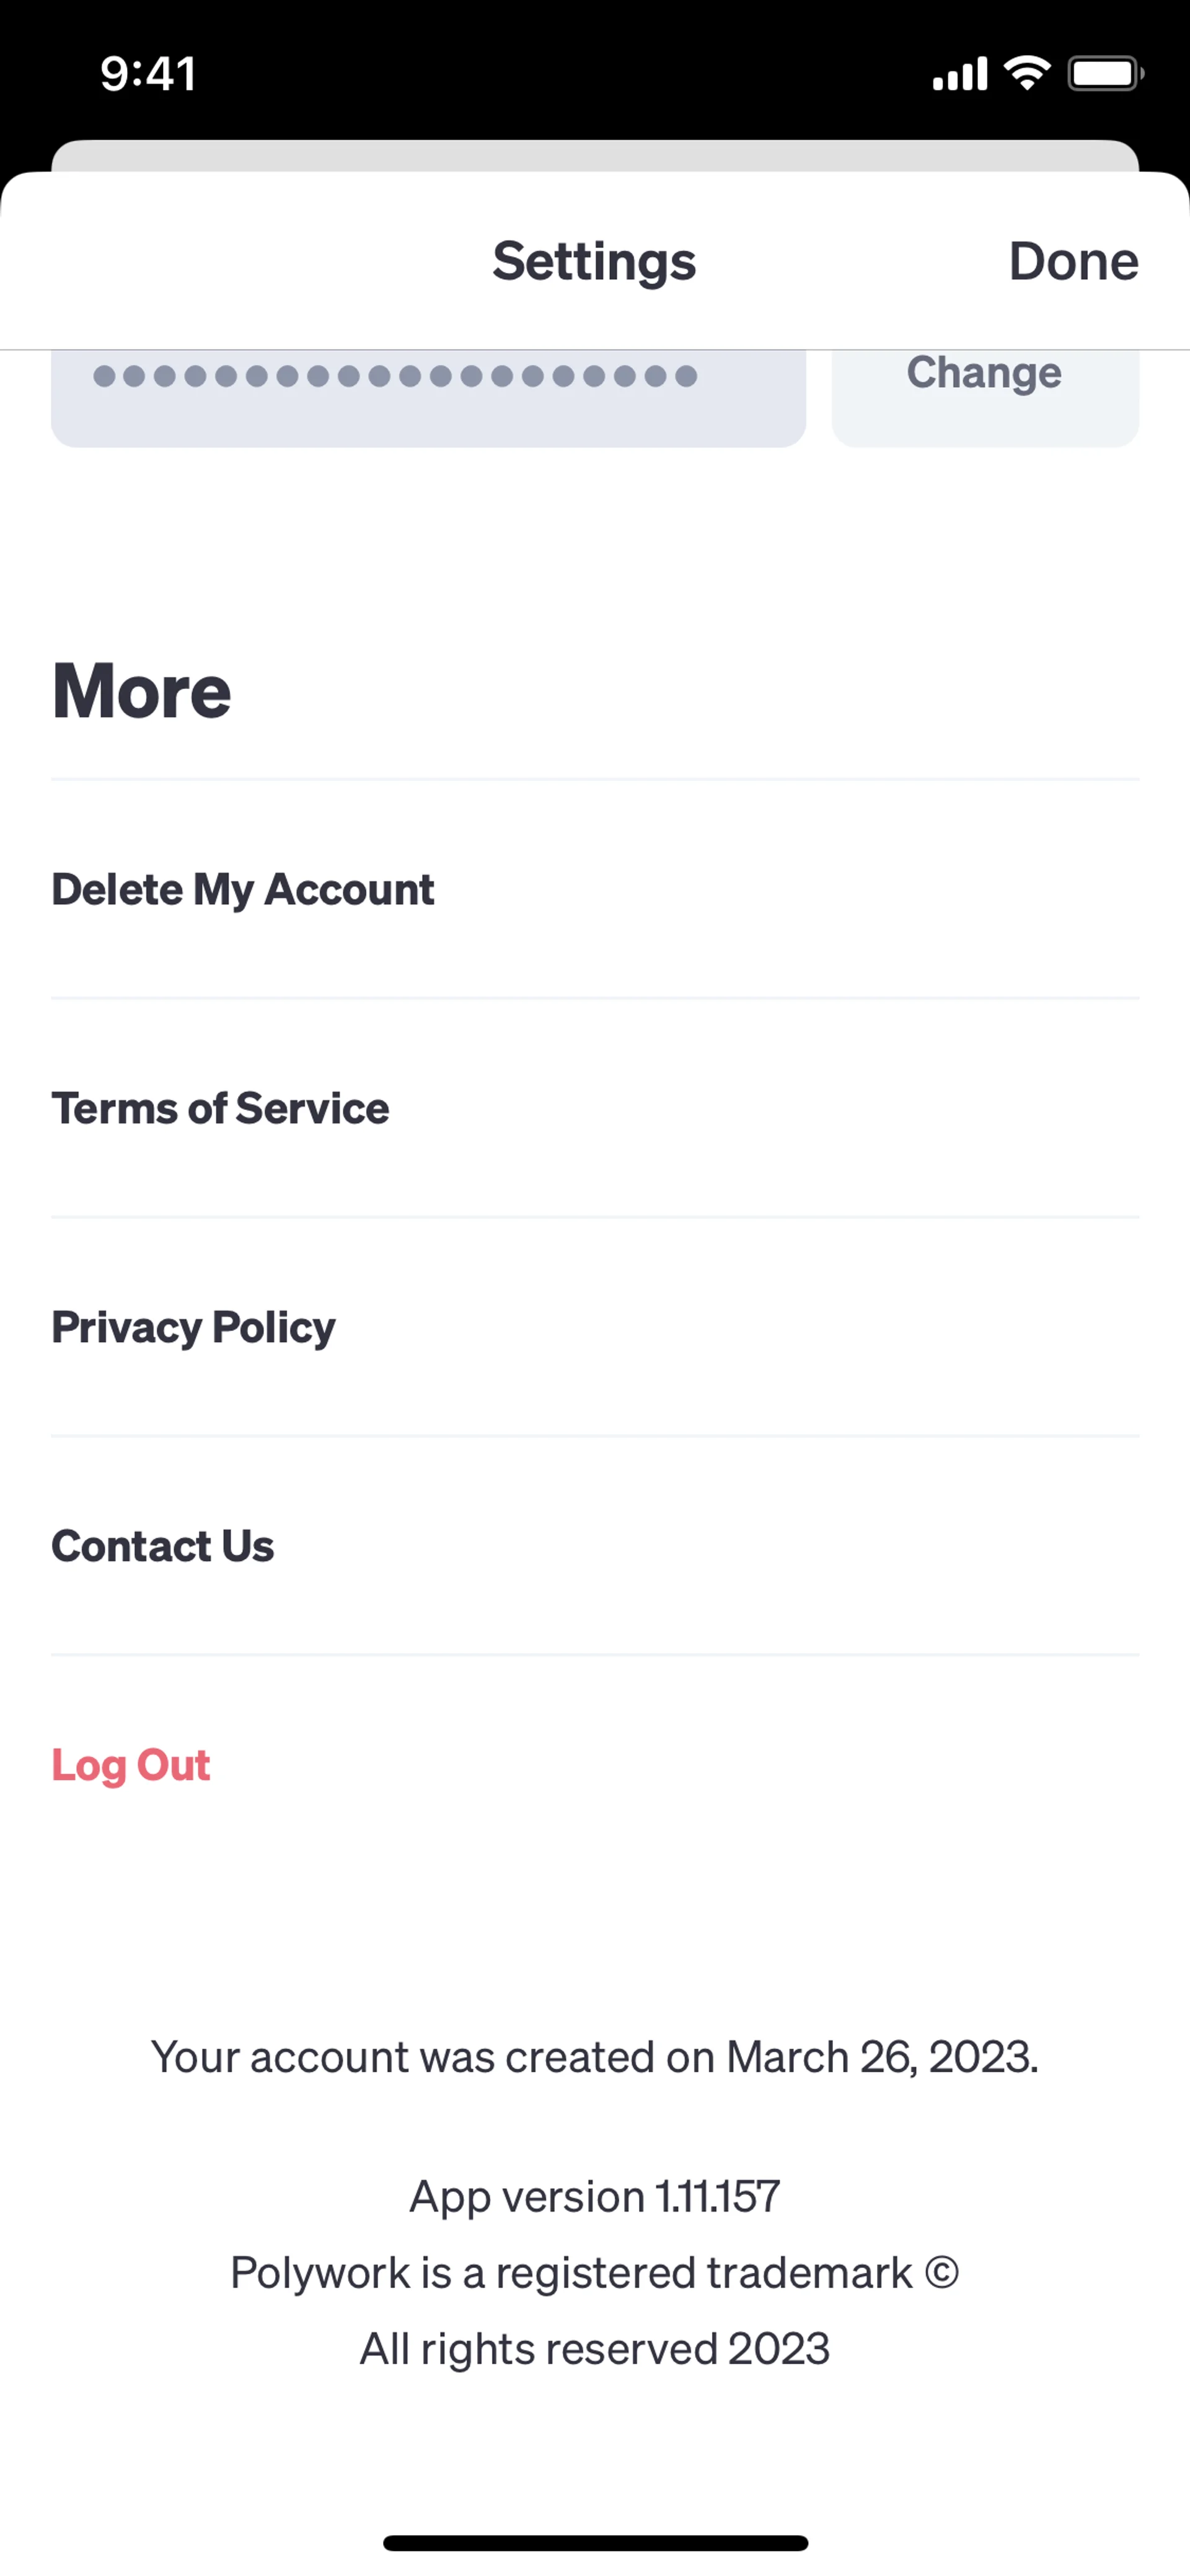Tap the home indicator bar
This screenshot has width=1190, height=2576.
tap(595, 2542)
